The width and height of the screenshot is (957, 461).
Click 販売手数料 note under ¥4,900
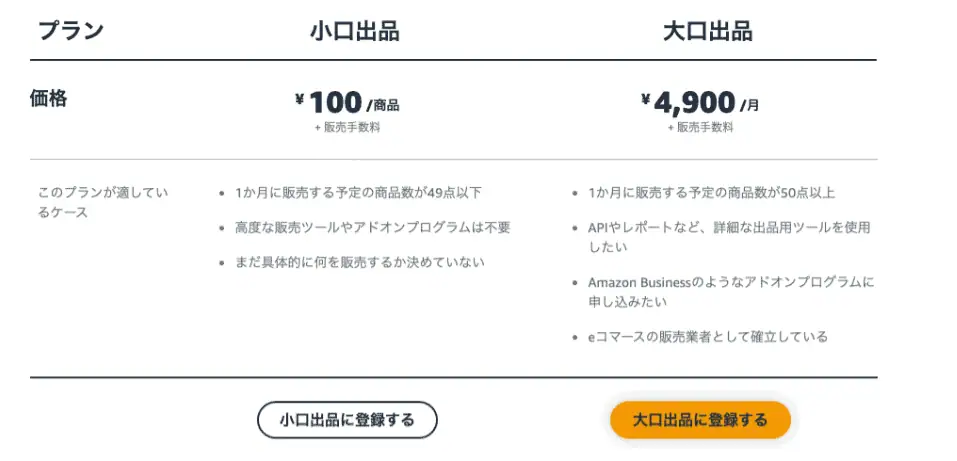[x=701, y=127]
